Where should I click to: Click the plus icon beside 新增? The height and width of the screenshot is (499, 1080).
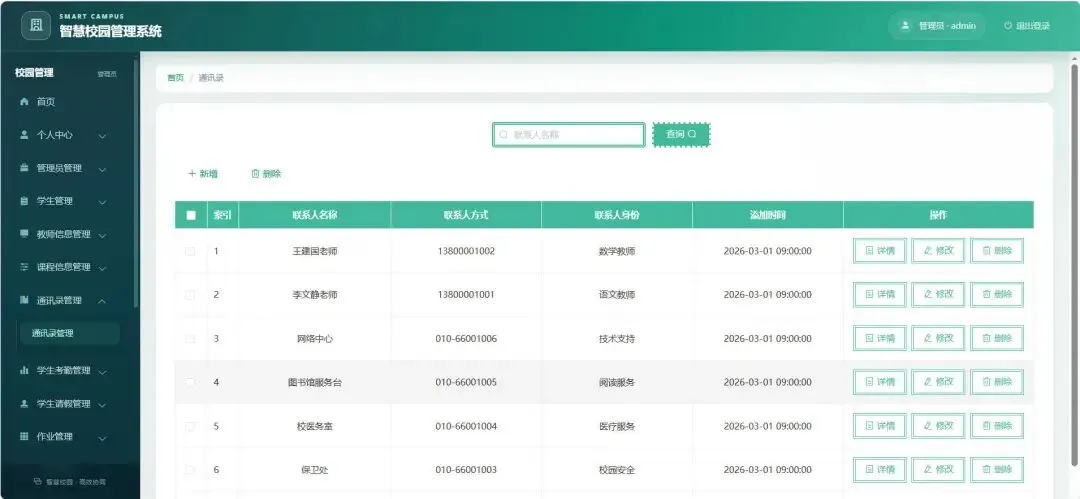point(192,174)
